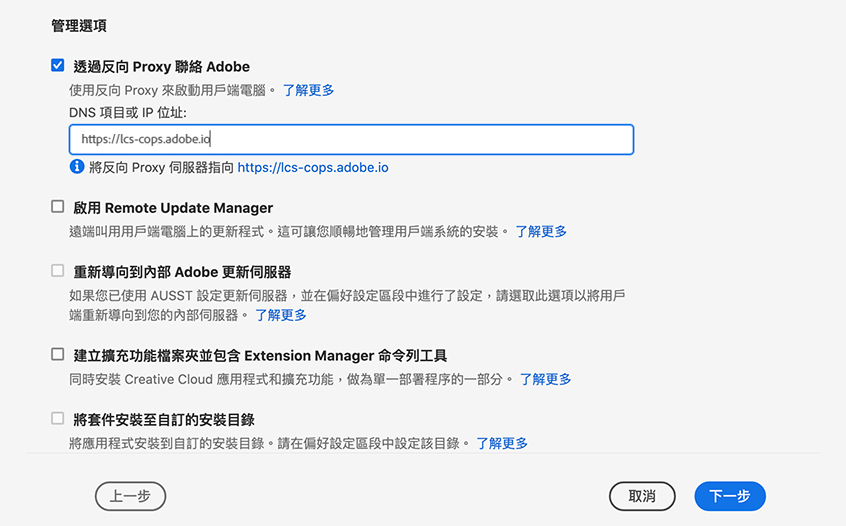Click the 取消 button
The image size is (846, 526).
[x=642, y=496]
